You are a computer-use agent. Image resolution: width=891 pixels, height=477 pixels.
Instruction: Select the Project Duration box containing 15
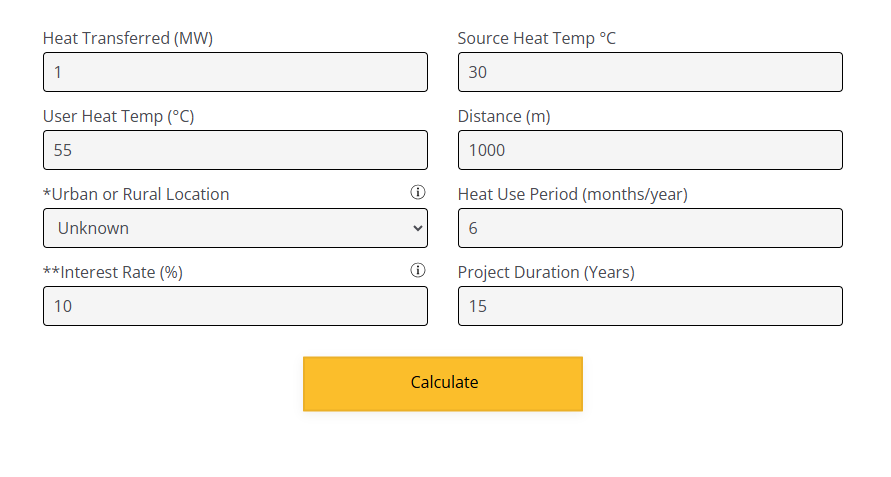[x=650, y=306]
